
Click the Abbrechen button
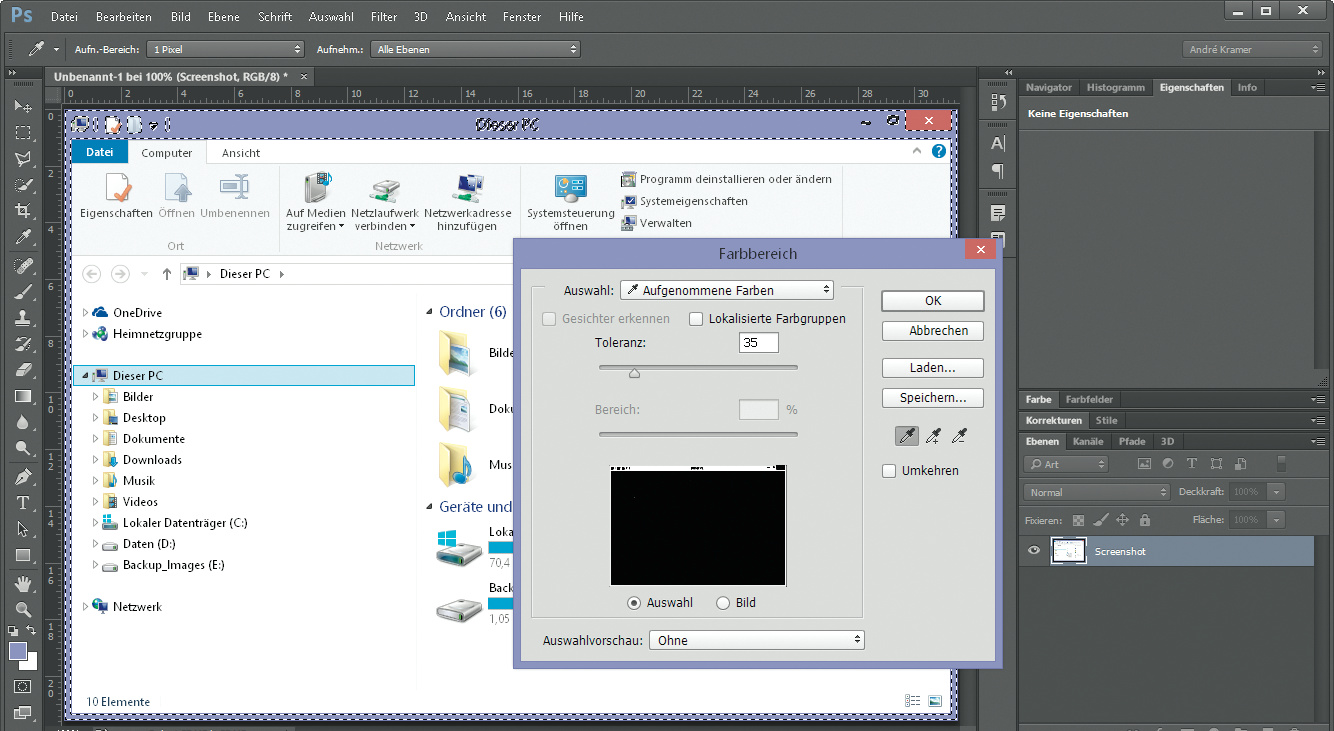932,331
